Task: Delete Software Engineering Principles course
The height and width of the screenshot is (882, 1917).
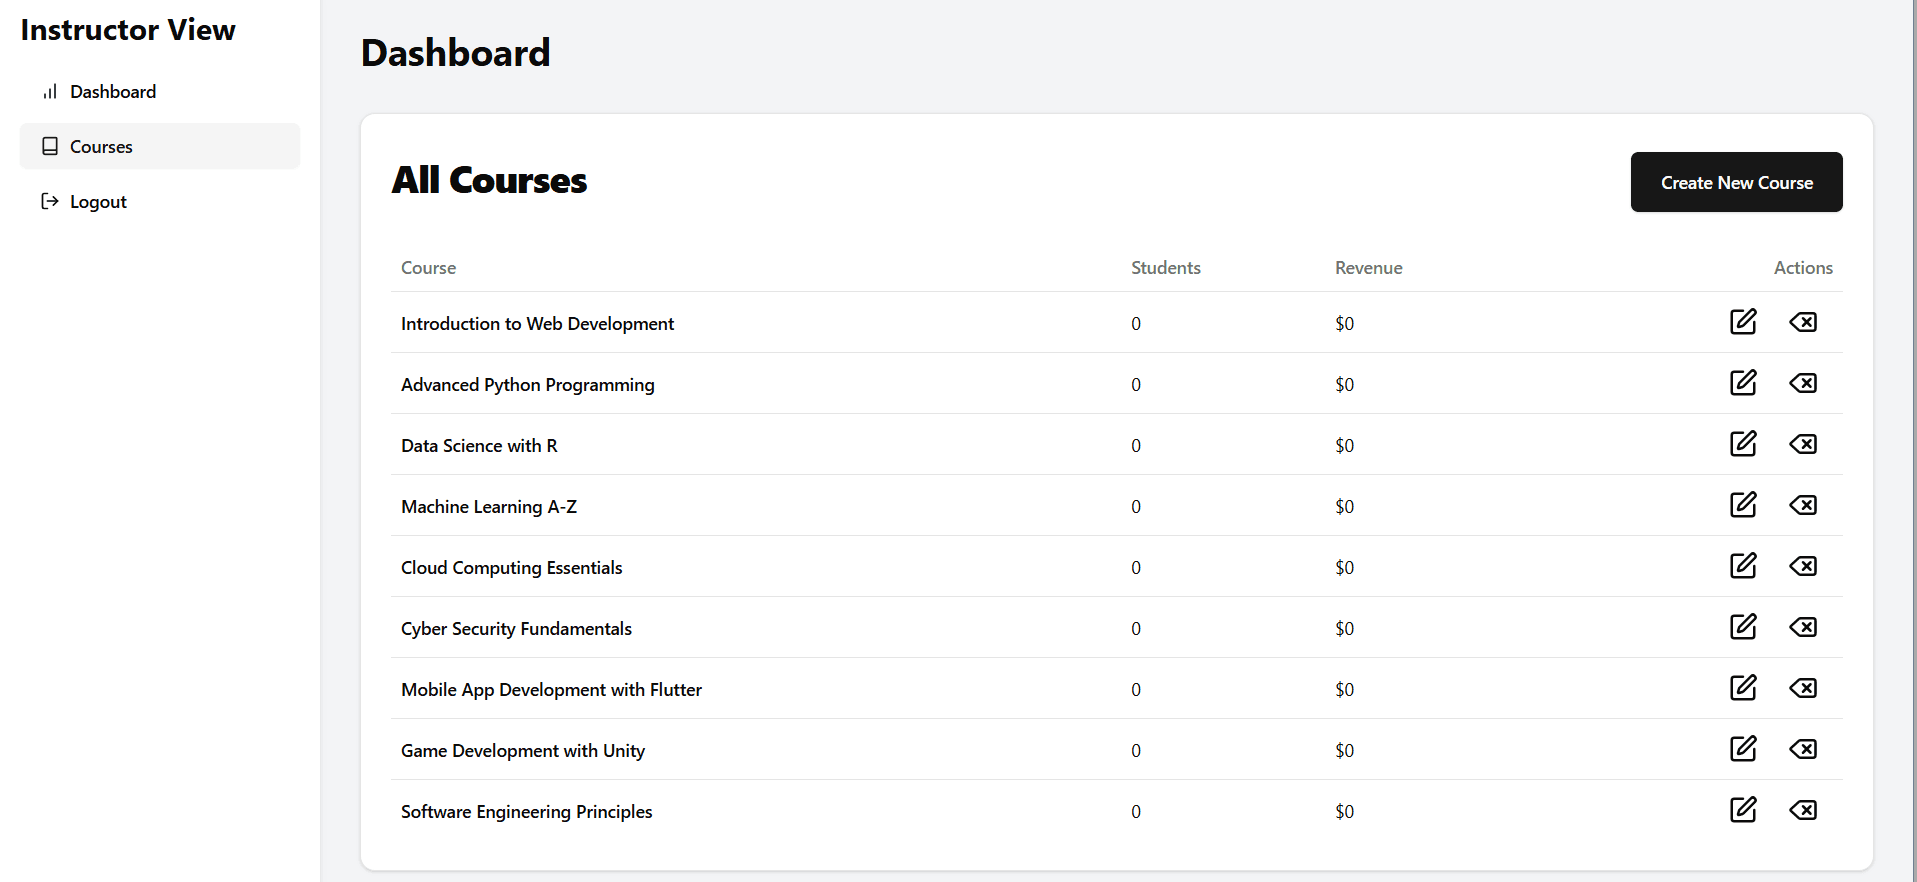Action: [1803, 810]
